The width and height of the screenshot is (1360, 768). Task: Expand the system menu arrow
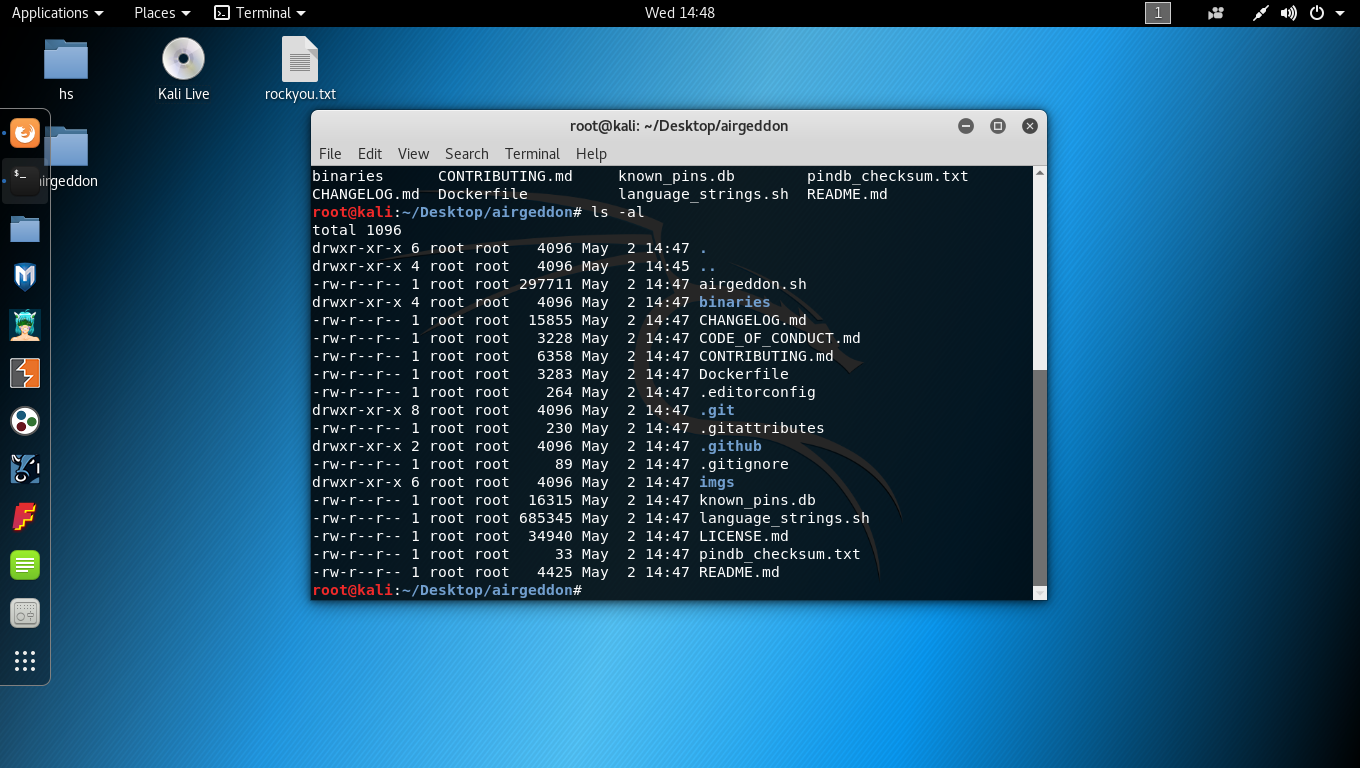pyautogui.click(x=1340, y=13)
